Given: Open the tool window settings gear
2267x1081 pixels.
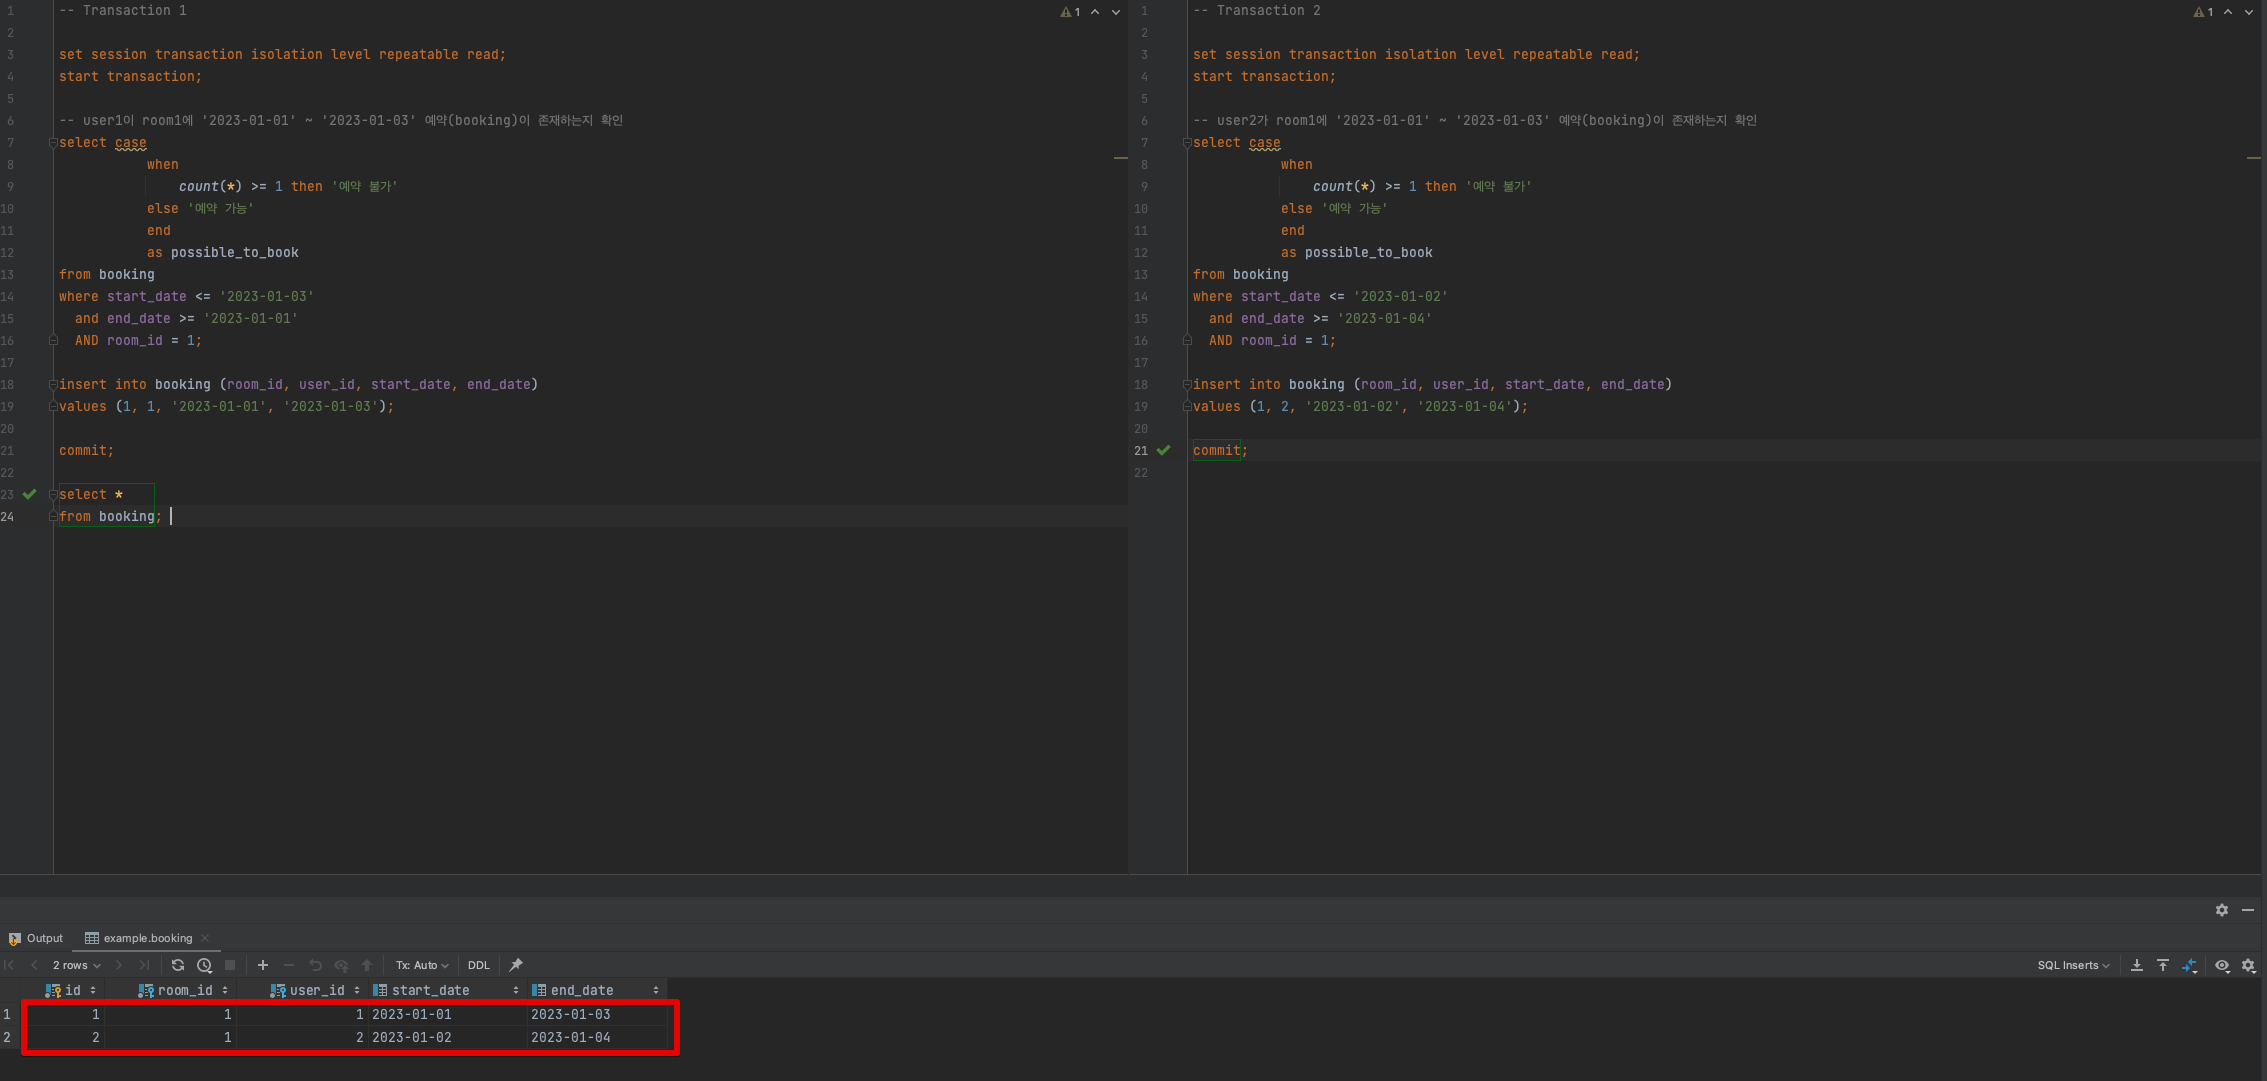Looking at the screenshot, I should coord(2222,910).
